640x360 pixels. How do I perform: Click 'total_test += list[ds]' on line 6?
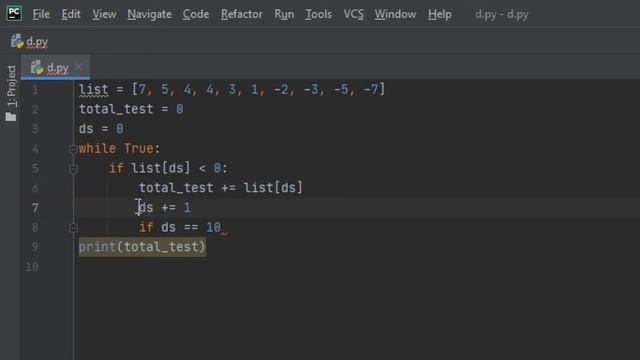pos(221,188)
